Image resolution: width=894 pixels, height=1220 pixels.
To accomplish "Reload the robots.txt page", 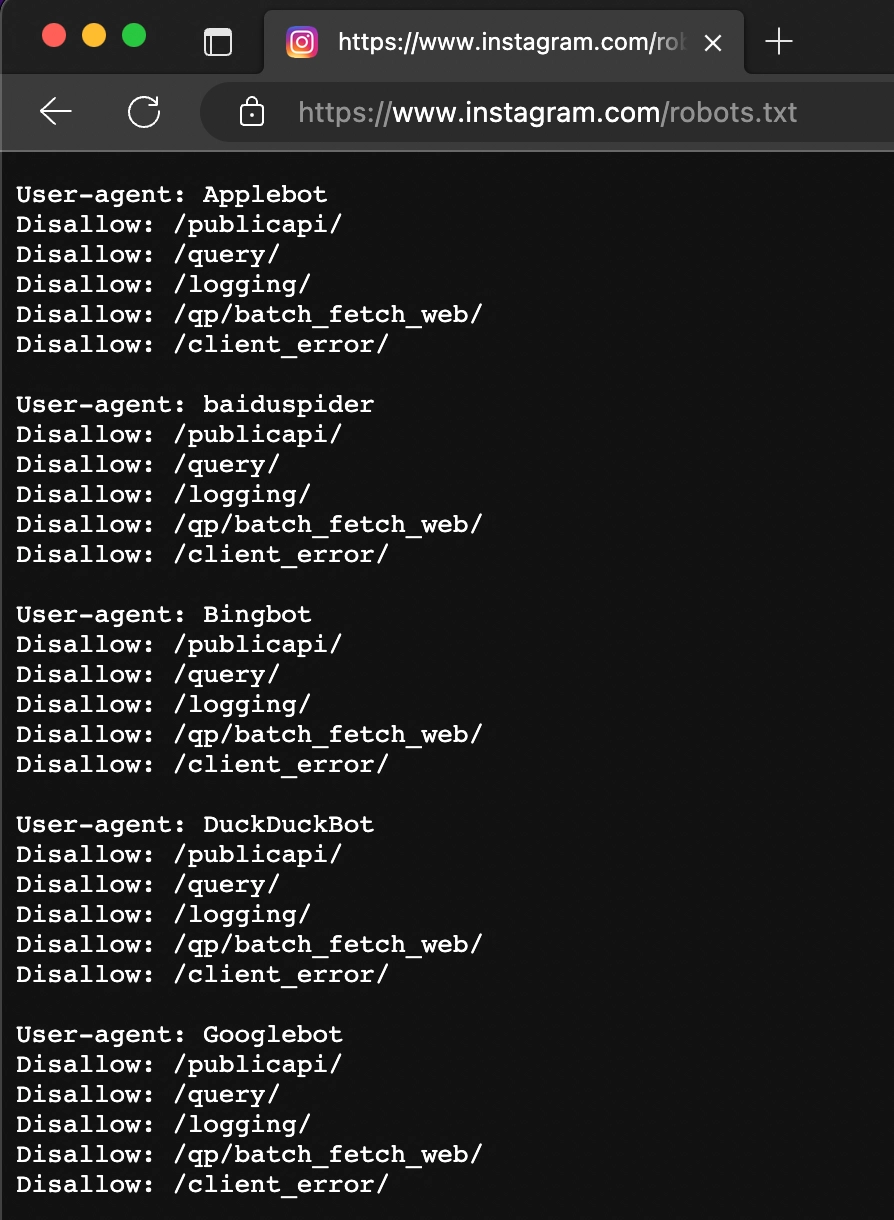I will point(144,112).
